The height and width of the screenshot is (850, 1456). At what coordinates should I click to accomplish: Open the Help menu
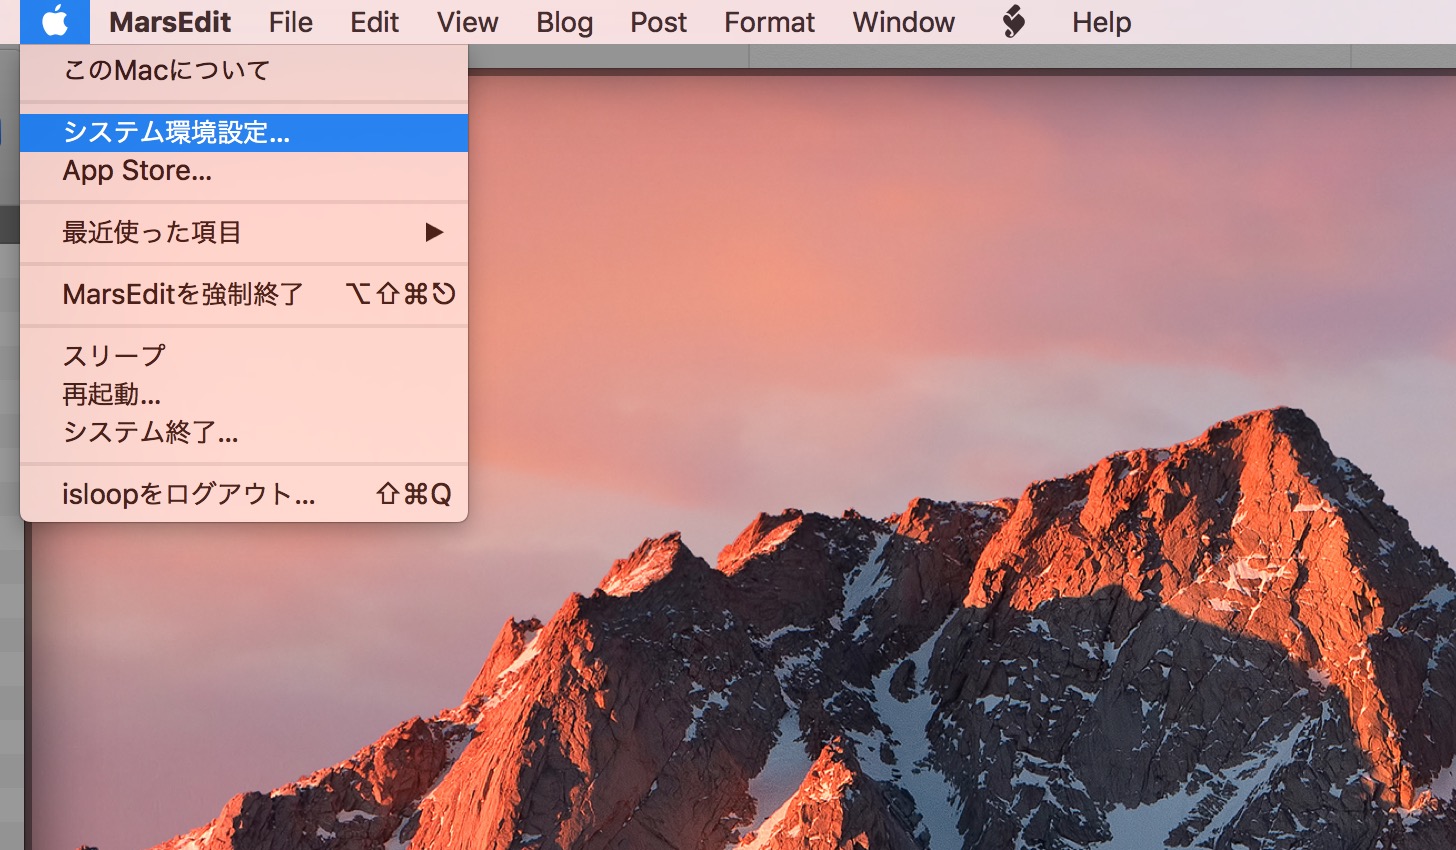click(1101, 22)
